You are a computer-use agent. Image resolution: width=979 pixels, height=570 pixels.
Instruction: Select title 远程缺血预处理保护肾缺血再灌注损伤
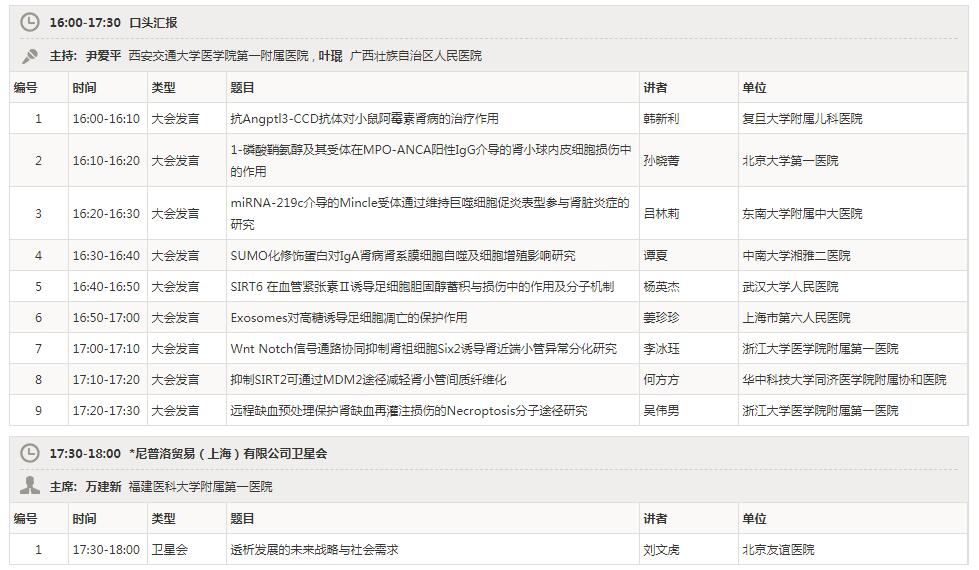pos(409,410)
